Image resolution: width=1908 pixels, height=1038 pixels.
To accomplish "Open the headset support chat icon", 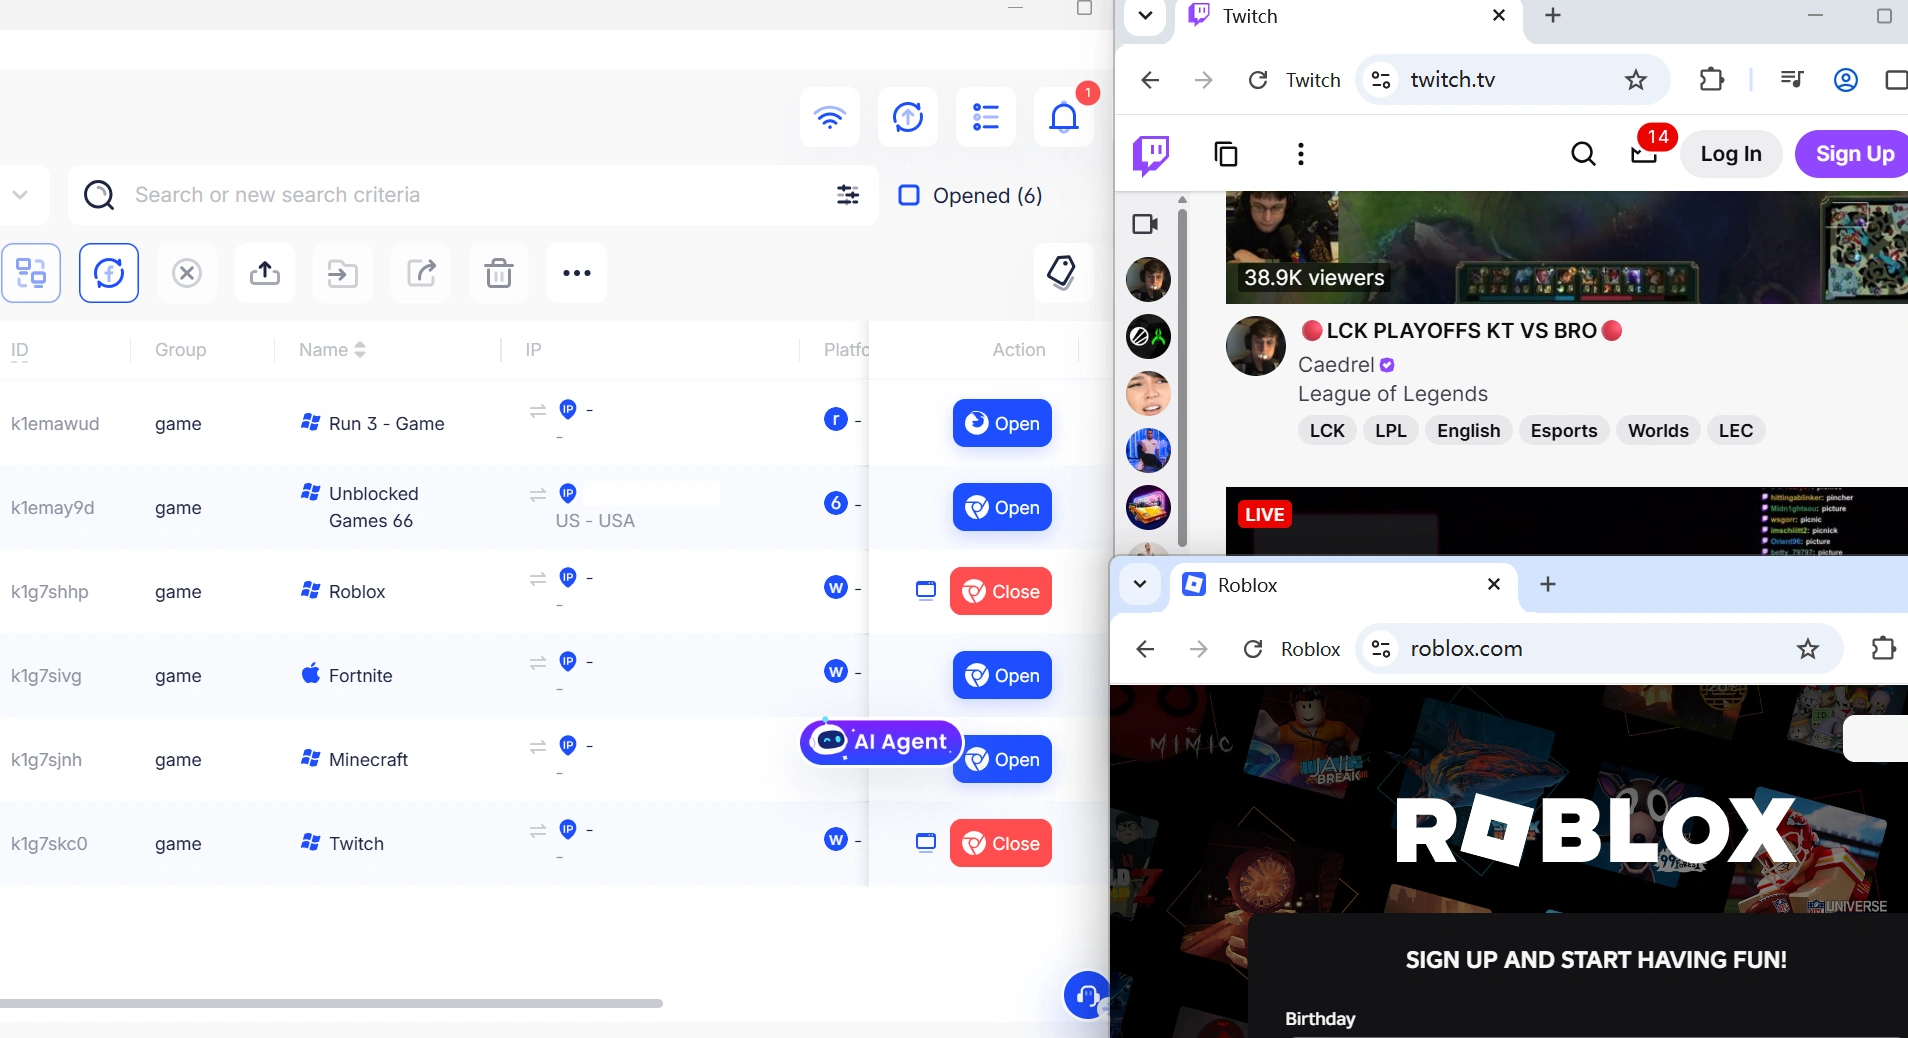I will pyautogui.click(x=1087, y=995).
